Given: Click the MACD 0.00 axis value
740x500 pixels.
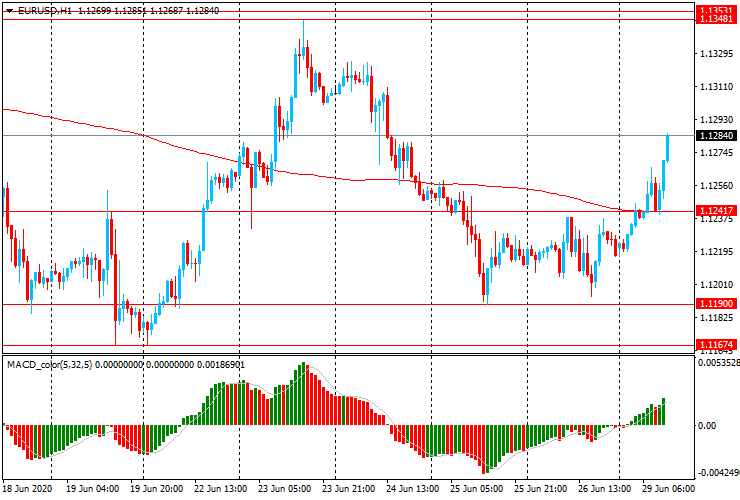Looking at the screenshot, I should click(x=707, y=426).
